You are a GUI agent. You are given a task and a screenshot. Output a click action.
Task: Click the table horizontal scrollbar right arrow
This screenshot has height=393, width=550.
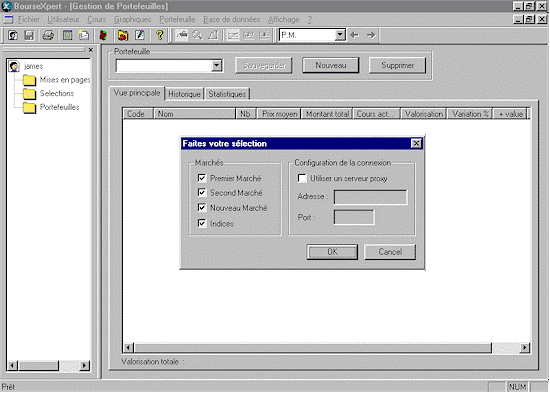pyautogui.click(x=525, y=348)
